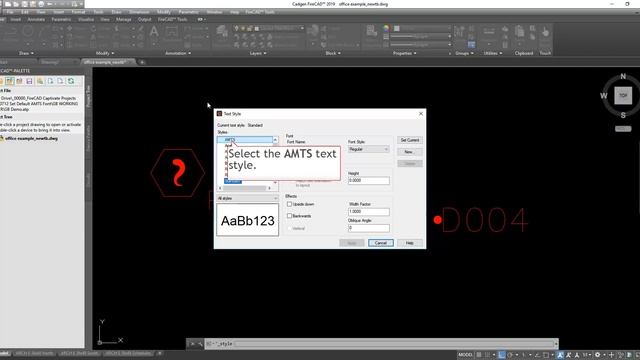Open the Format menu
640x360 pixels.
click(78, 12)
